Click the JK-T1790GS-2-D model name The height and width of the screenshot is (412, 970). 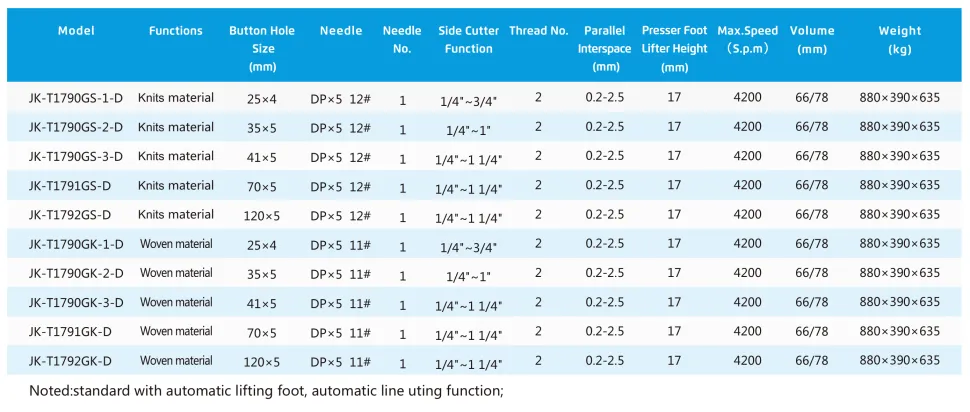point(77,127)
